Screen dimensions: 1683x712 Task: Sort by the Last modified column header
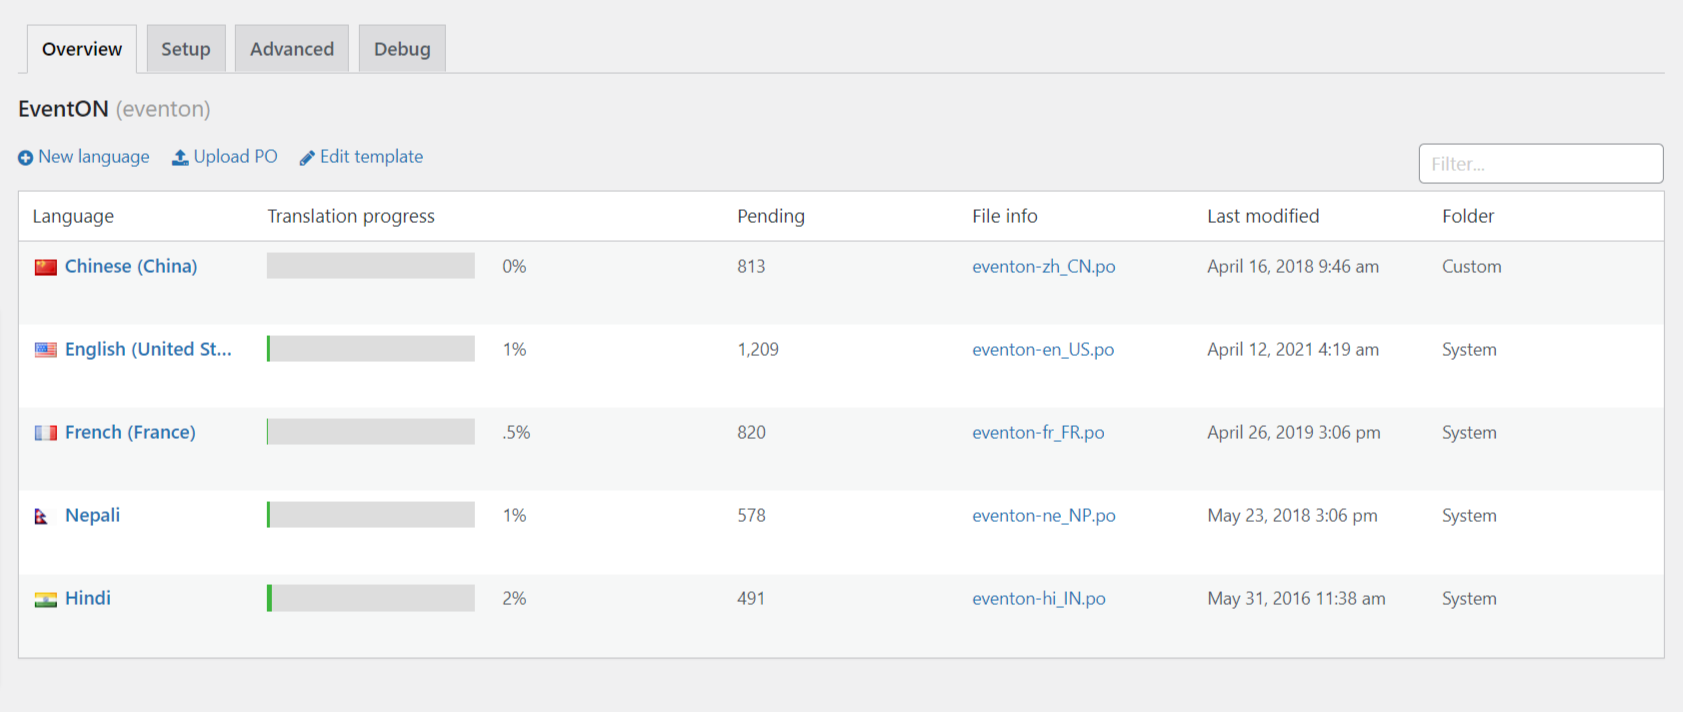click(1263, 216)
